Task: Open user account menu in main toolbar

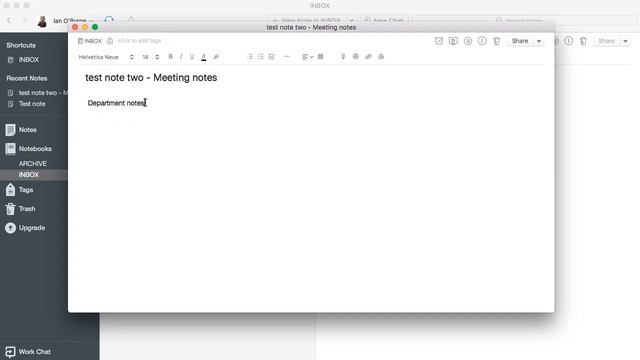Action: pyautogui.click(x=65, y=20)
